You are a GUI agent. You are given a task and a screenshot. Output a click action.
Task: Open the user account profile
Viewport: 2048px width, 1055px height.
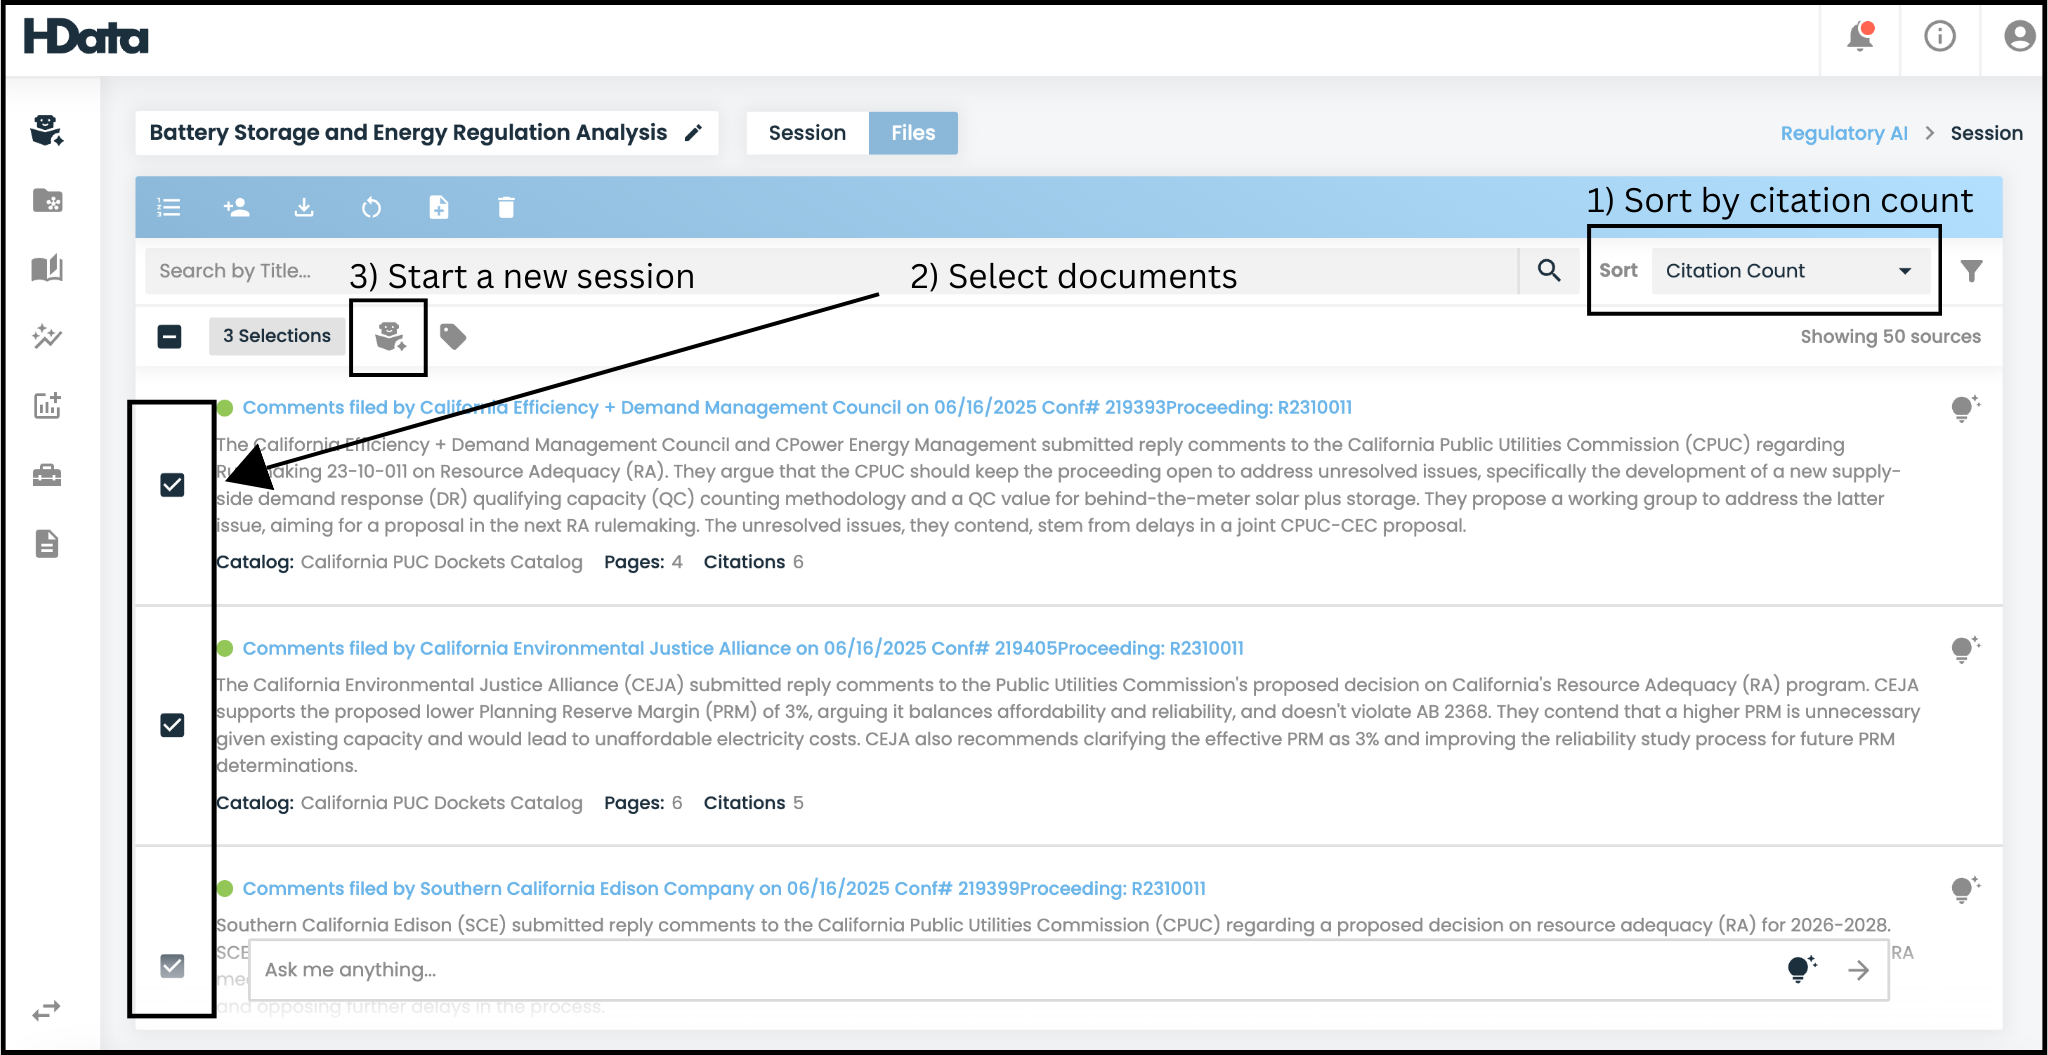click(x=2020, y=37)
